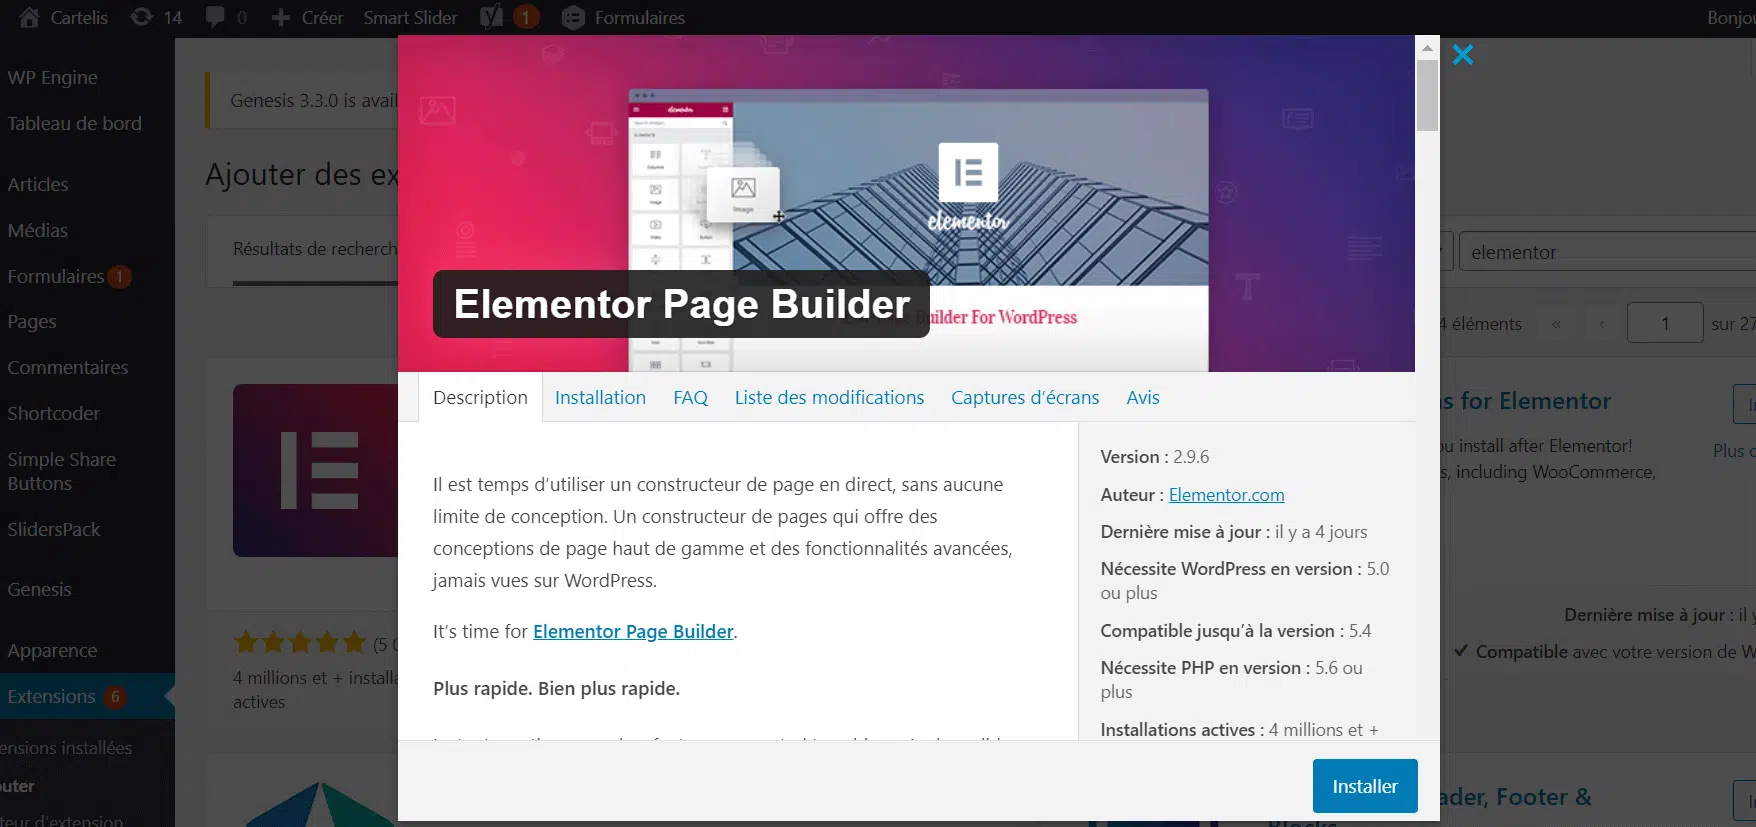Click the Formulaires icon in top admin bar
The image size is (1756, 827).
(x=573, y=18)
